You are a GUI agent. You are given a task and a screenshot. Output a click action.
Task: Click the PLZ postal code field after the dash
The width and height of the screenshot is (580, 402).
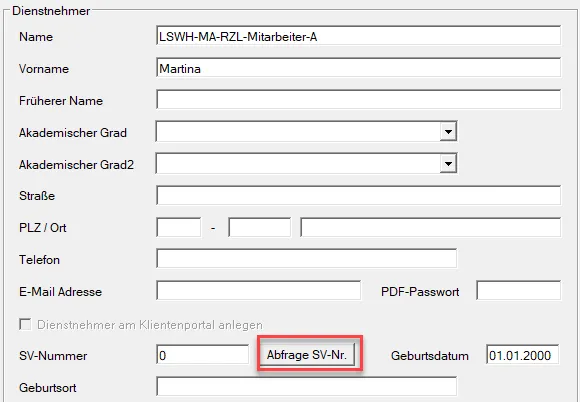click(x=259, y=227)
